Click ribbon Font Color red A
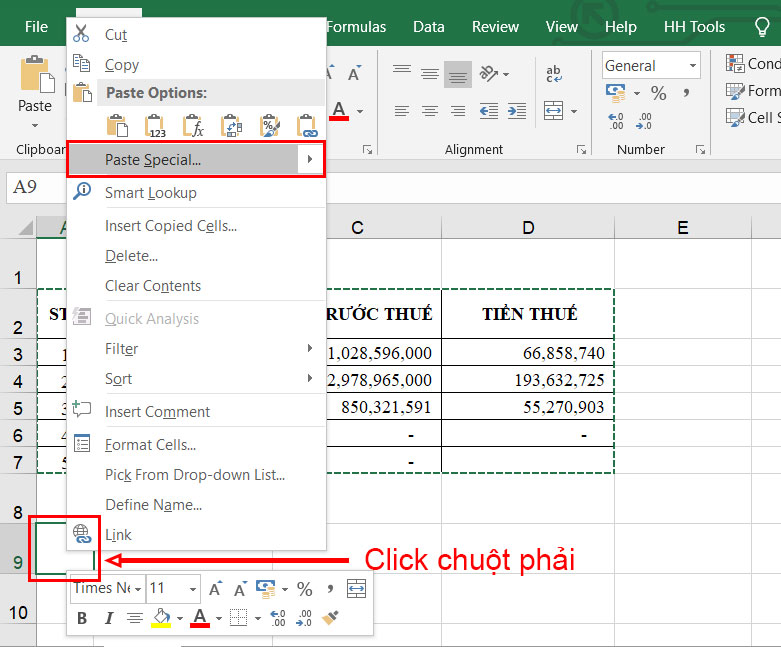 click(x=339, y=111)
